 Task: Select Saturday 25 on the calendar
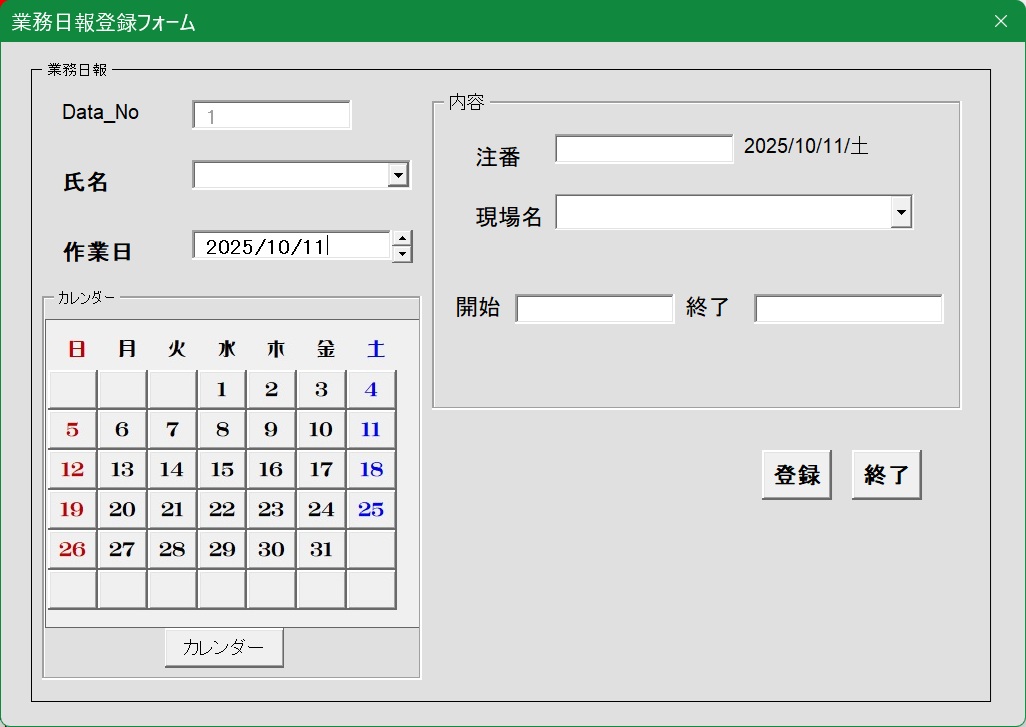click(371, 510)
